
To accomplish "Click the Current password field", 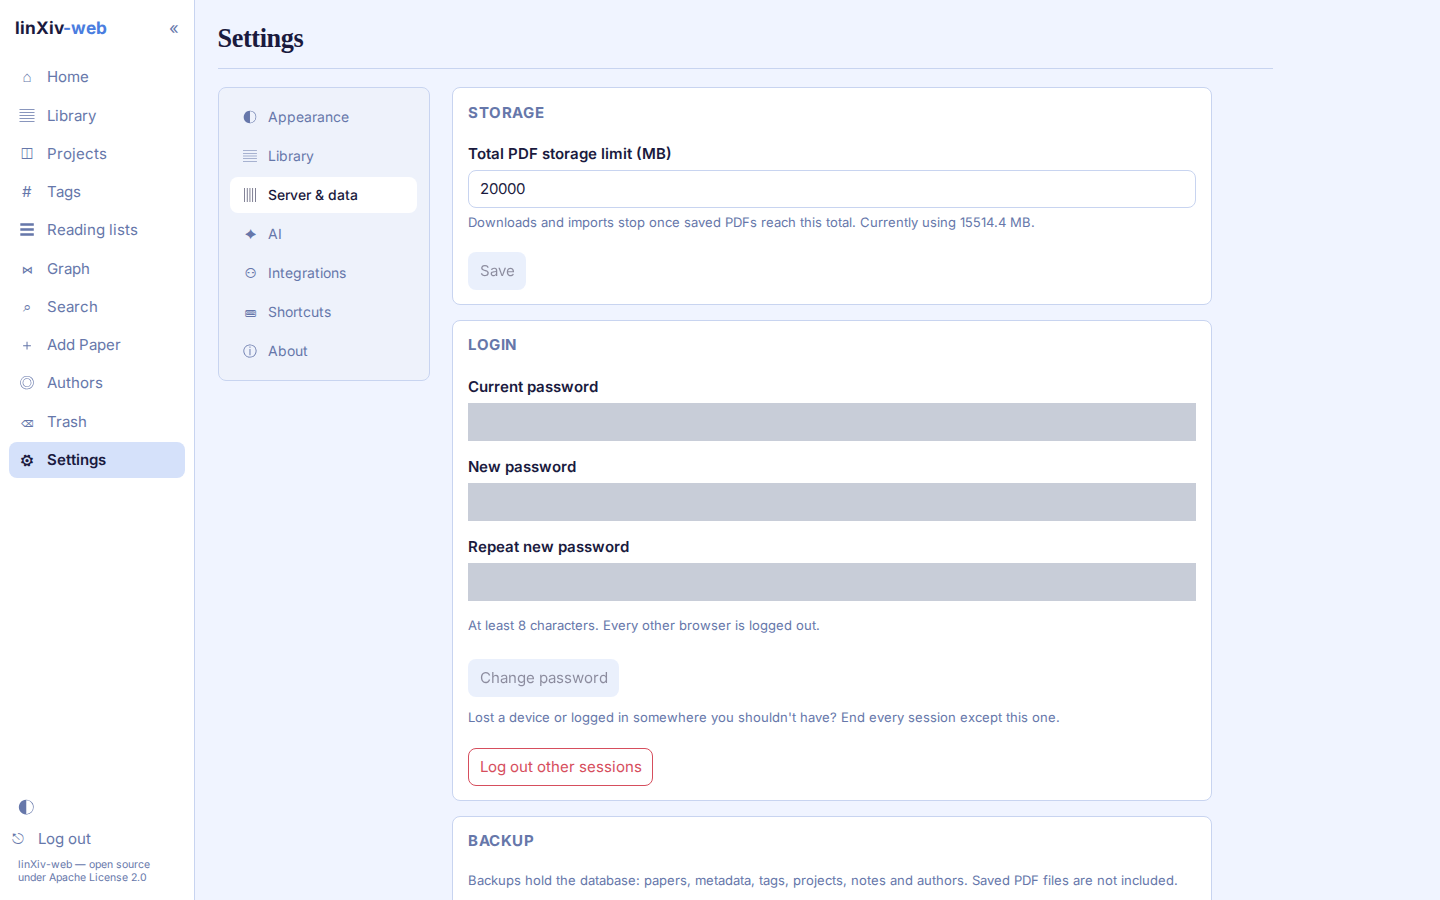I will click(832, 422).
